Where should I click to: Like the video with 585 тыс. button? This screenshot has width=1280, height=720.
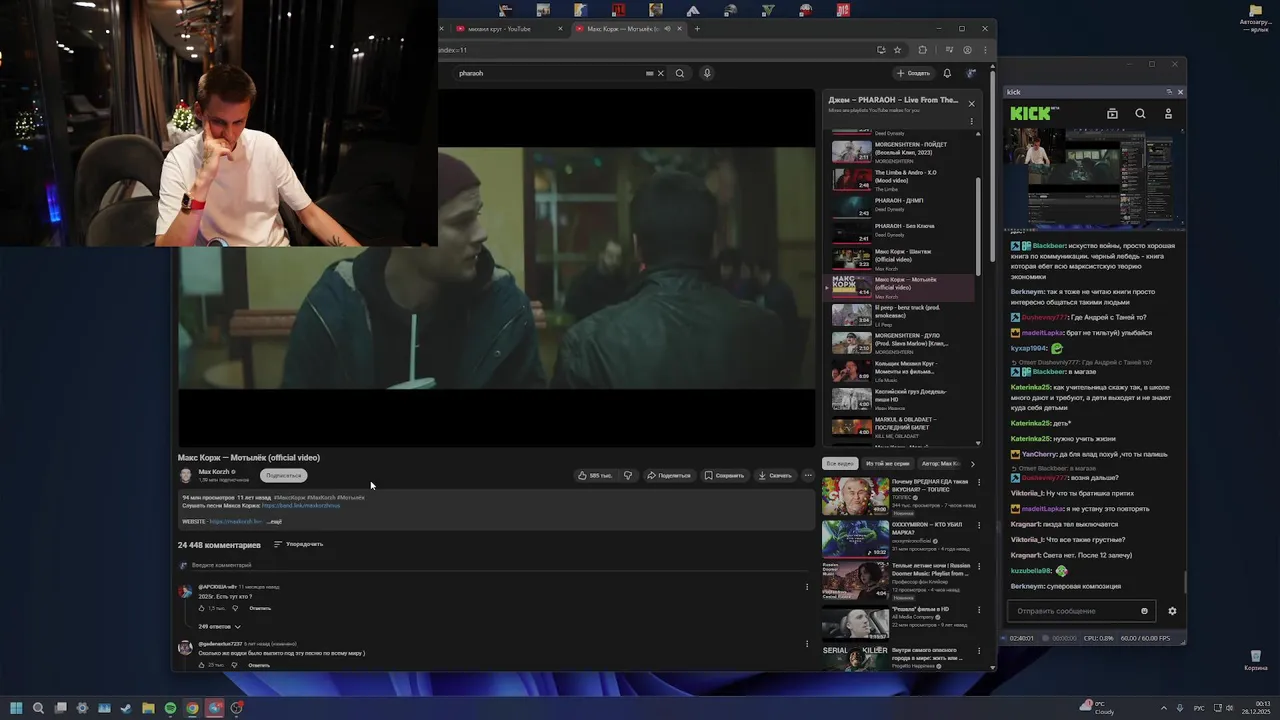click(595, 475)
